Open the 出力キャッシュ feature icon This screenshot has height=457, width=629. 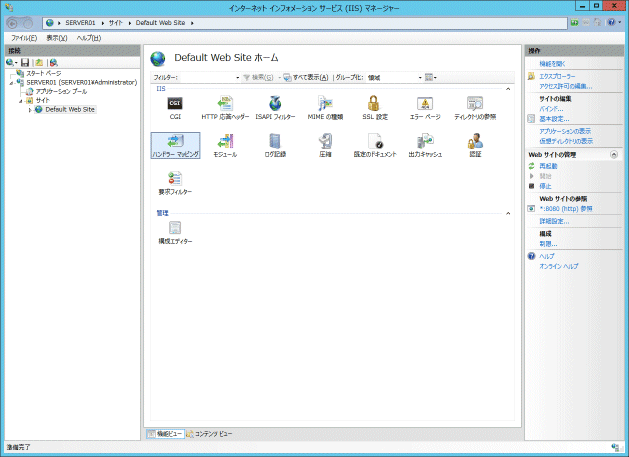click(x=425, y=141)
